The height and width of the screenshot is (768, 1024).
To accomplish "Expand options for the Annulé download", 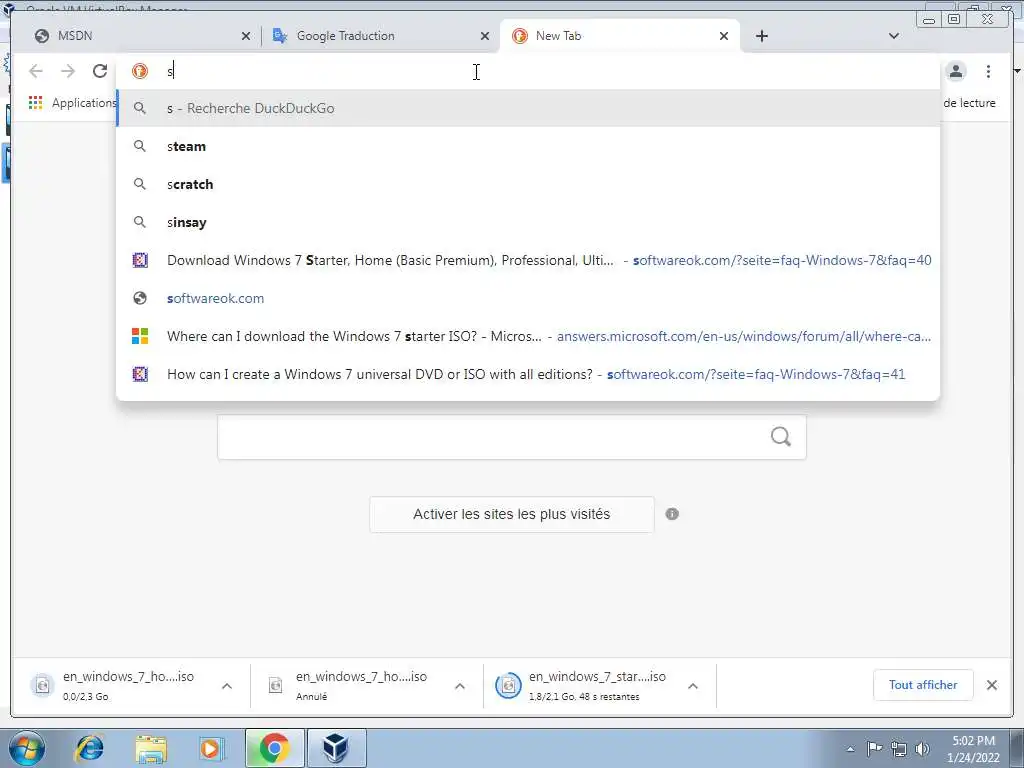I will 460,686.
